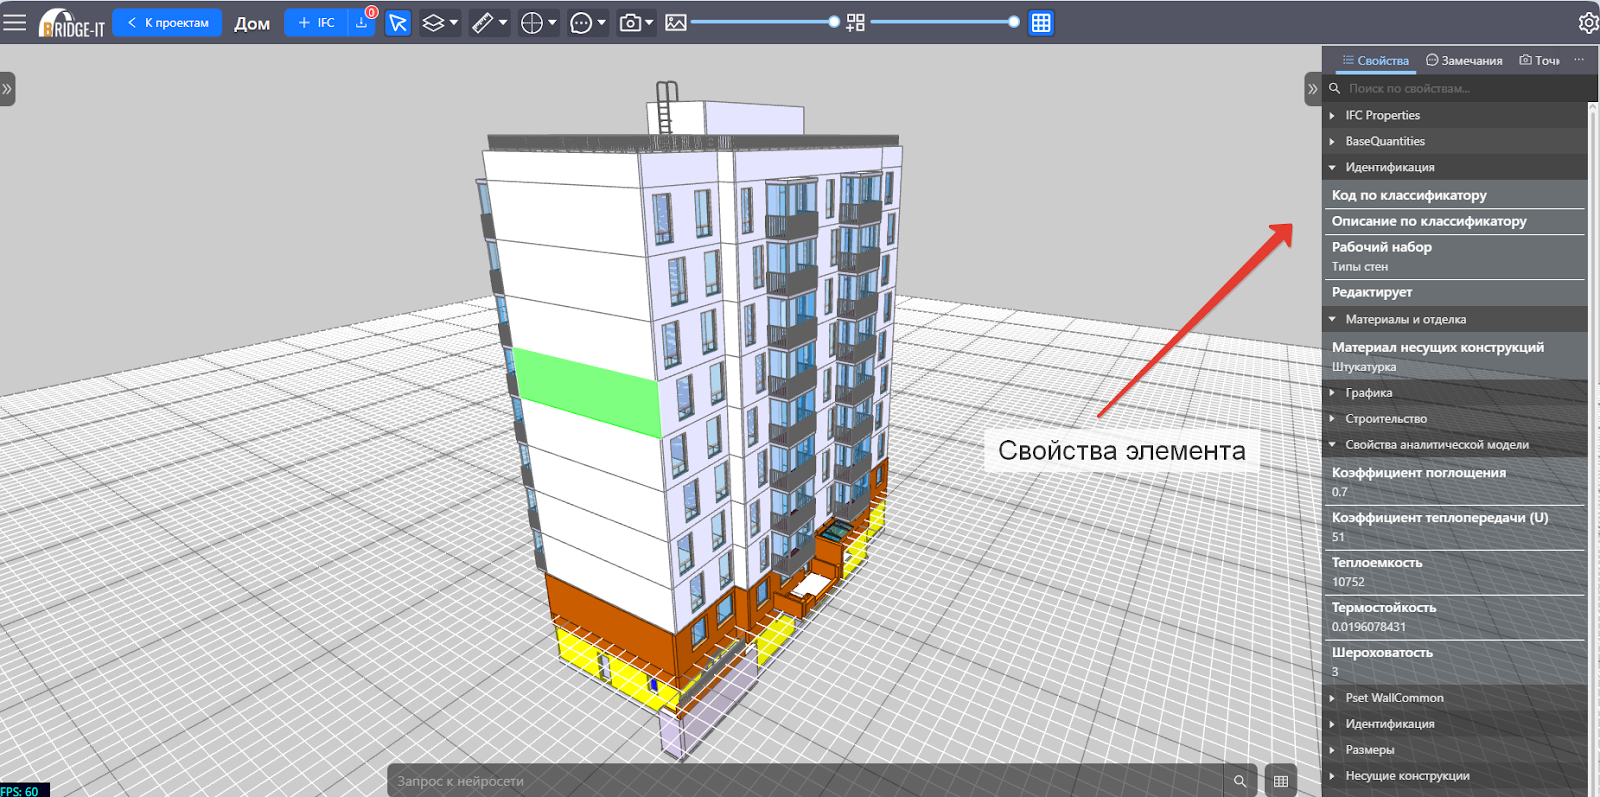
Task: Expand the collapsed left sidebar
Action: point(7,89)
